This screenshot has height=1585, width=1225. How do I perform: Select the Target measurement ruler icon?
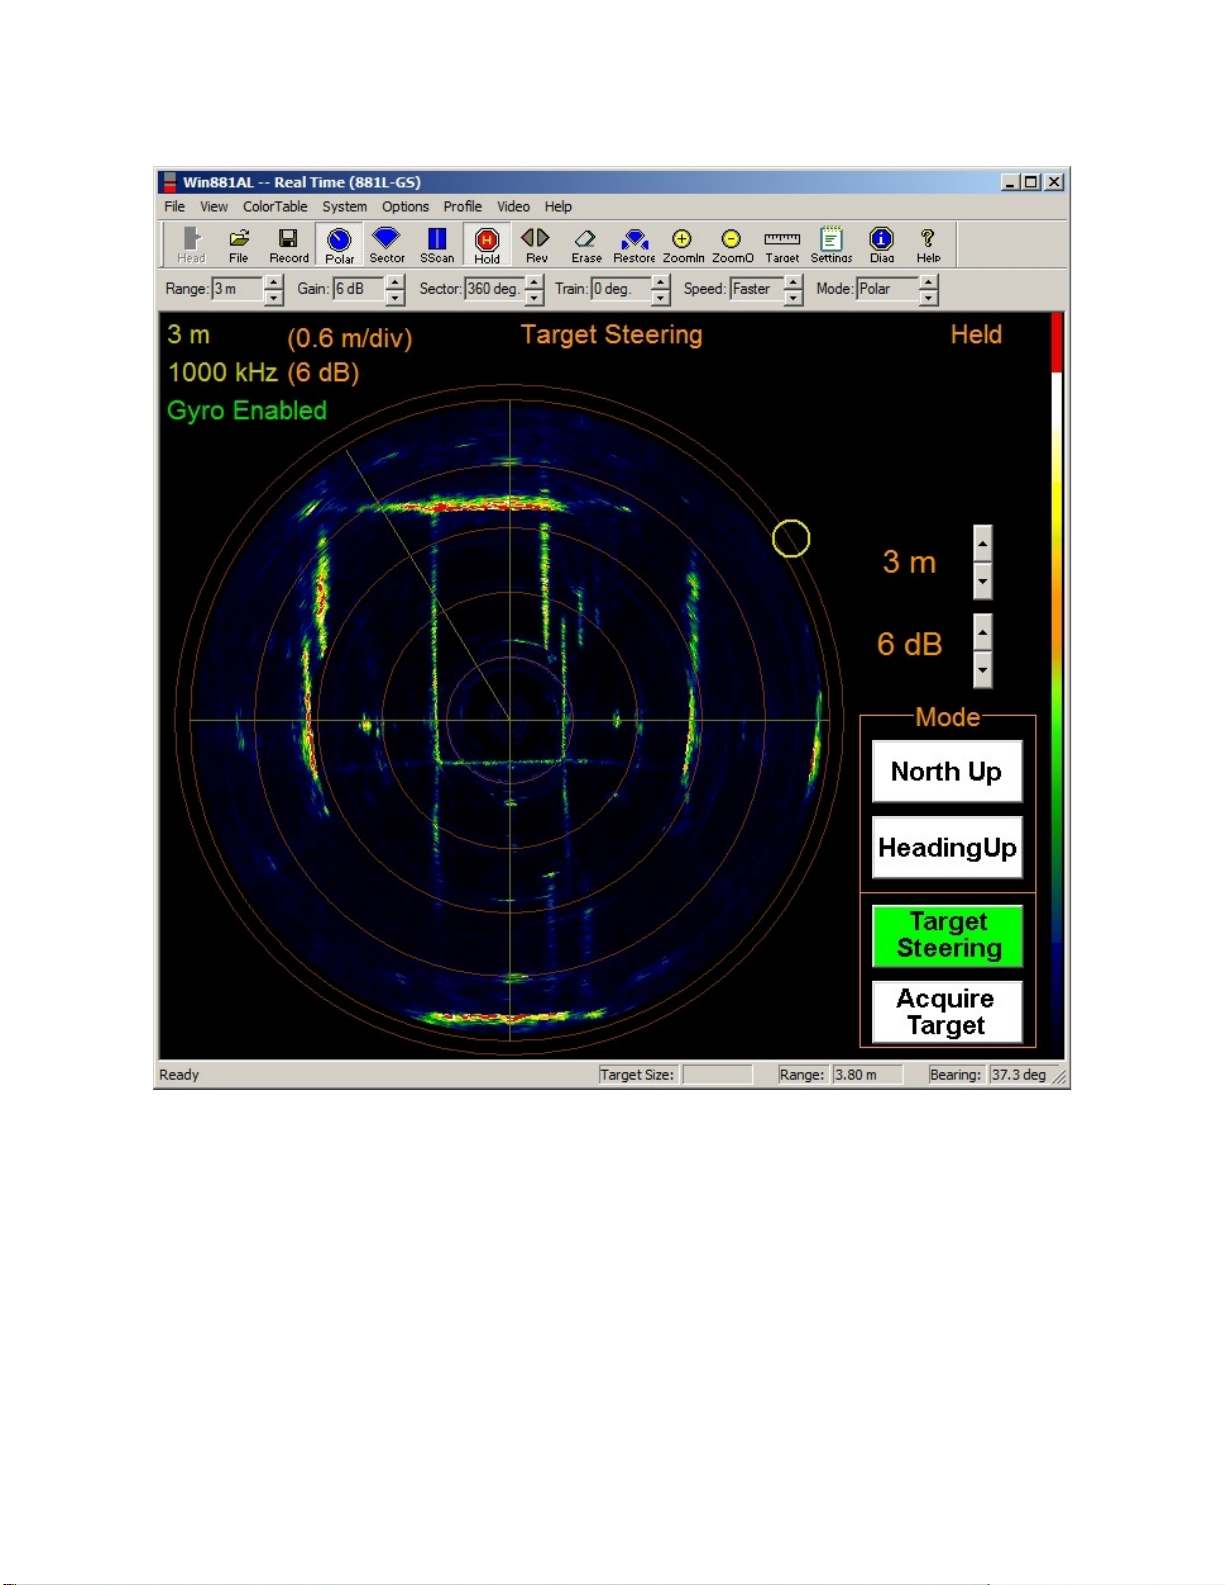click(782, 245)
